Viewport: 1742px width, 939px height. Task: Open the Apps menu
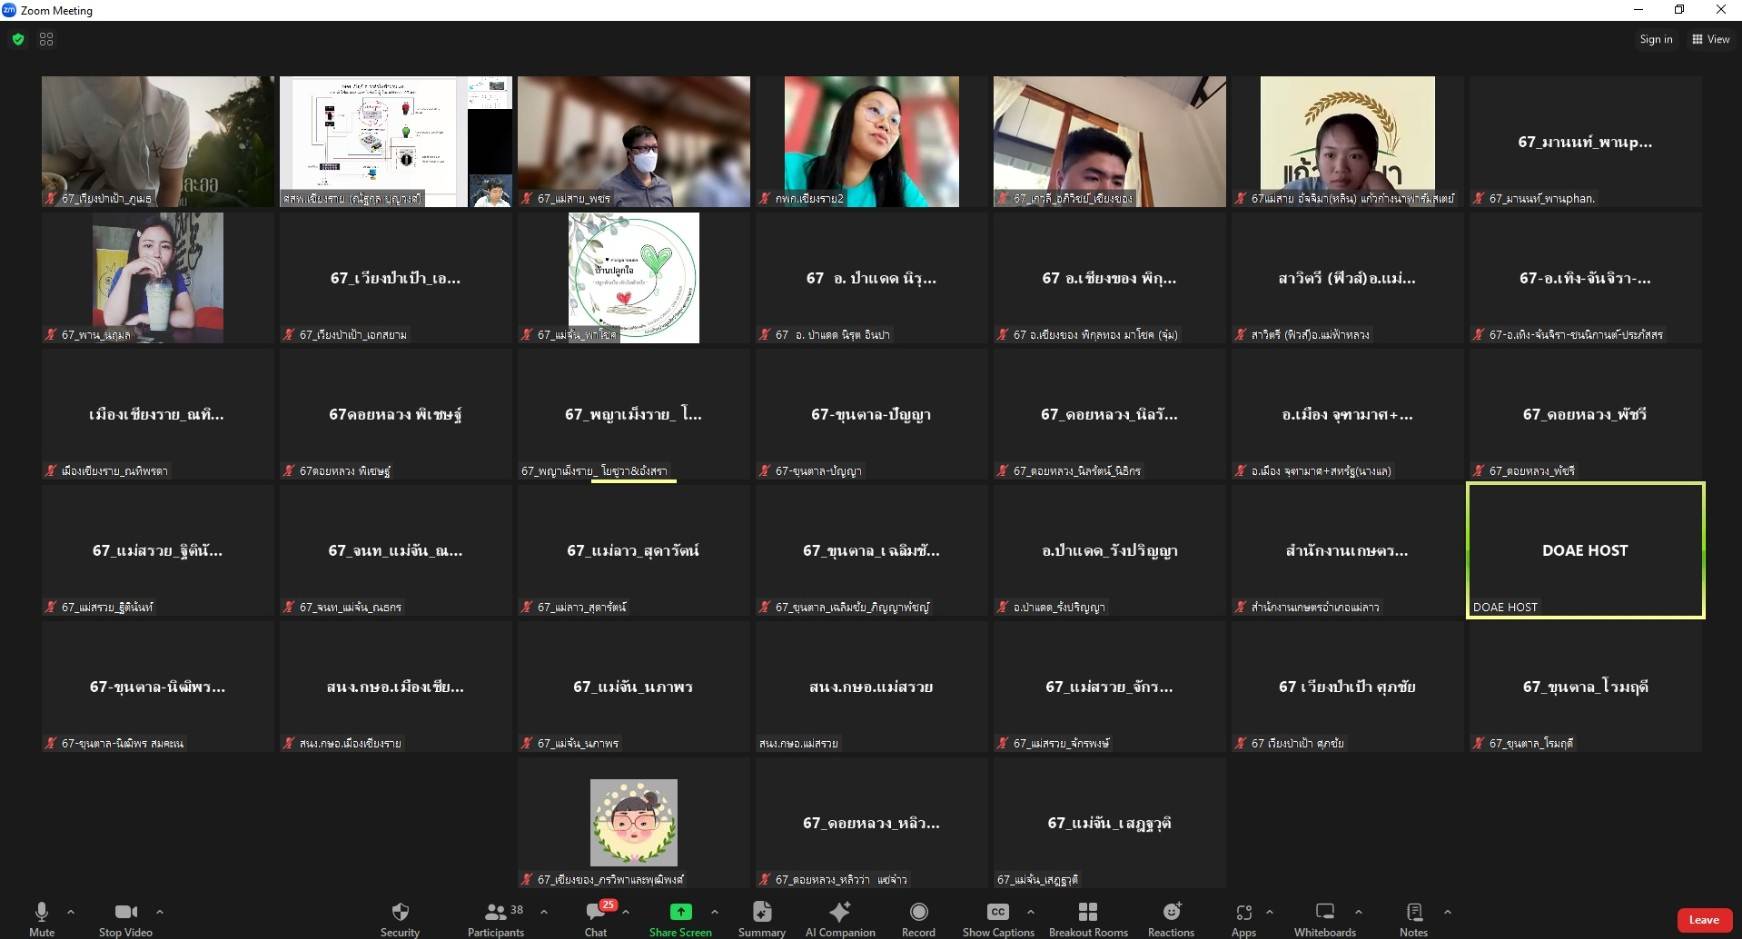(1243, 917)
